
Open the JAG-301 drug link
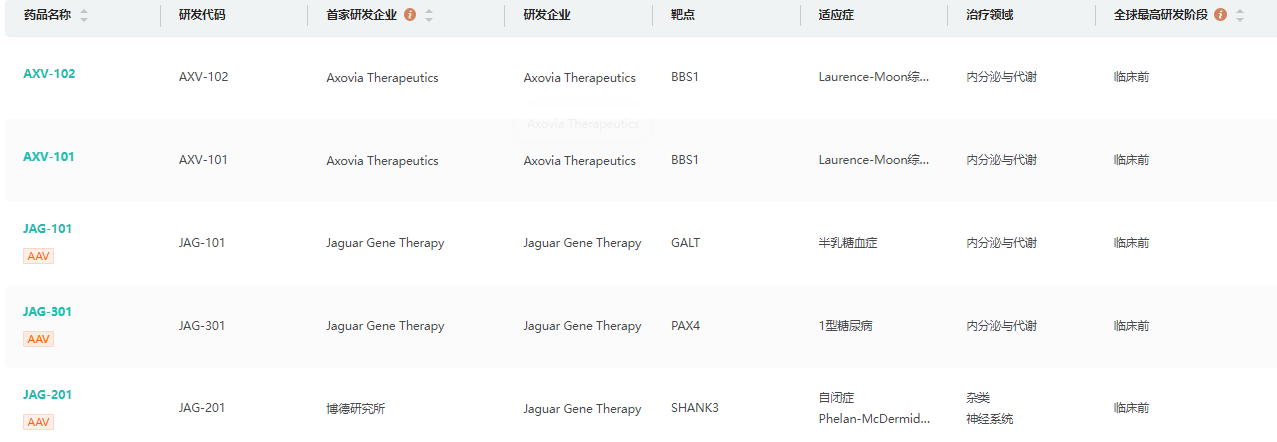pyautogui.click(x=48, y=312)
